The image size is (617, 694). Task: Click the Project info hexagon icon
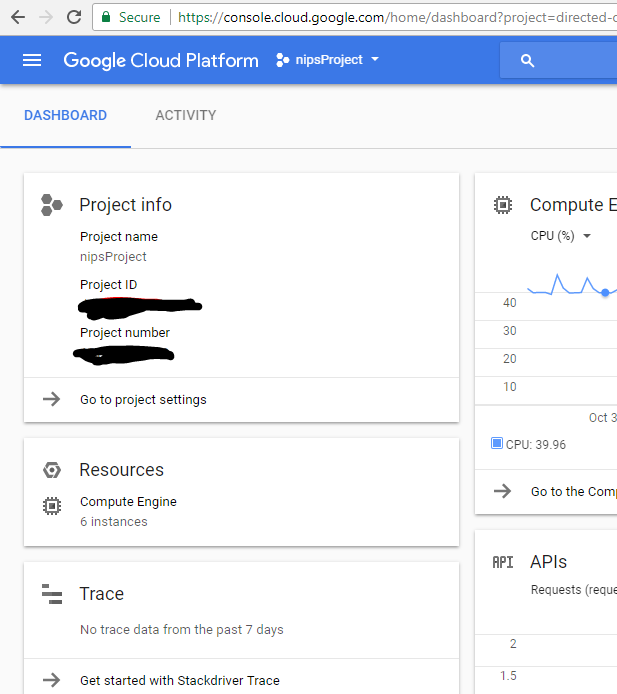pos(52,205)
